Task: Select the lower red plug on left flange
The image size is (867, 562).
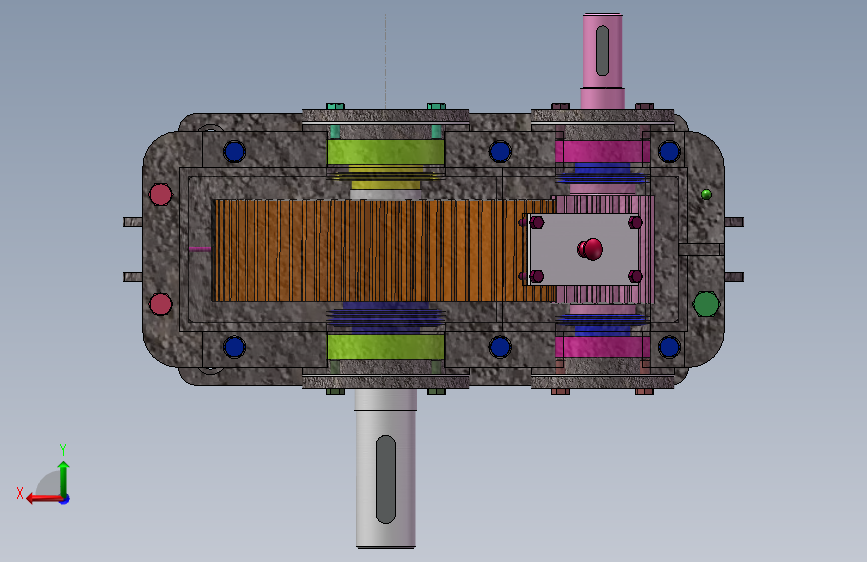Action: pyautogui.click(x=160, y=304)
